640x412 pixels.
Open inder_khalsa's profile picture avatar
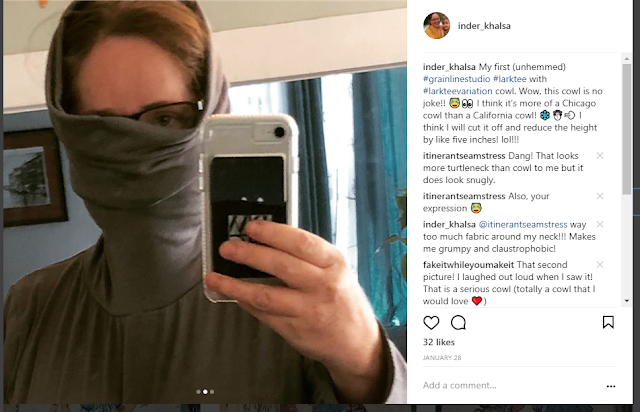click(x=437, y=25)
